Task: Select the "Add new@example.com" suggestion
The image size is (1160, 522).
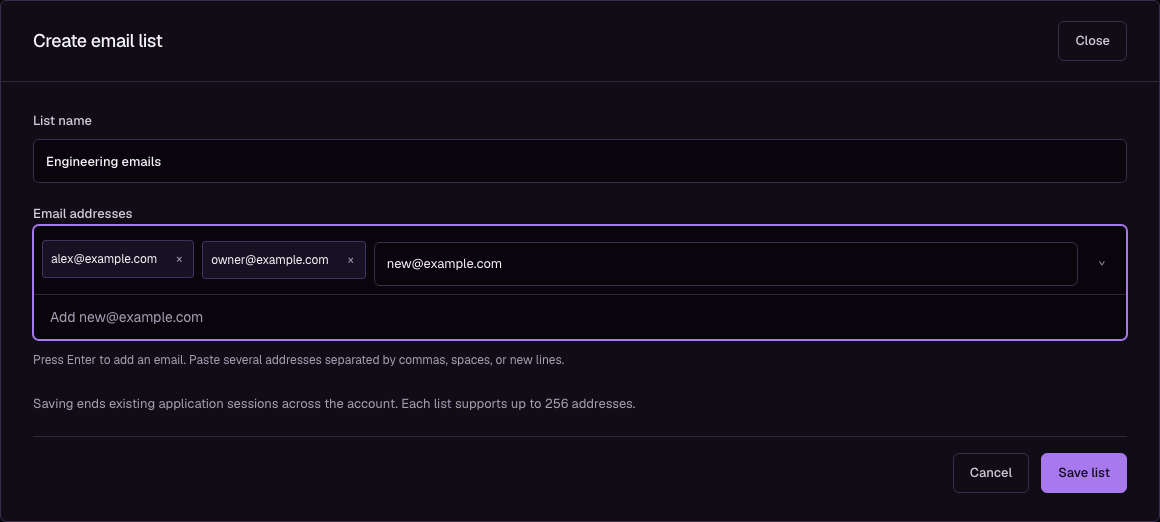Action: tap(580, 317)
